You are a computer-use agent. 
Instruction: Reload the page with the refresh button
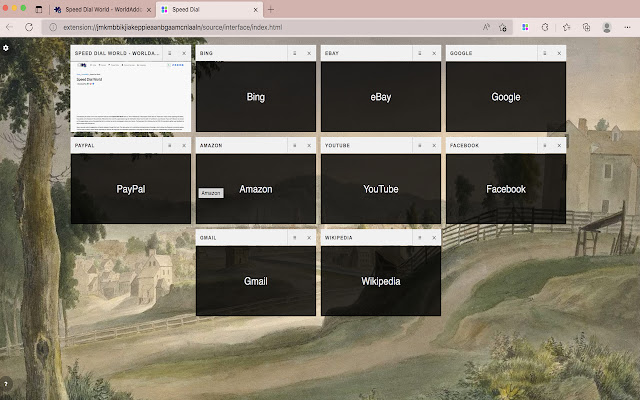point(28,27)
